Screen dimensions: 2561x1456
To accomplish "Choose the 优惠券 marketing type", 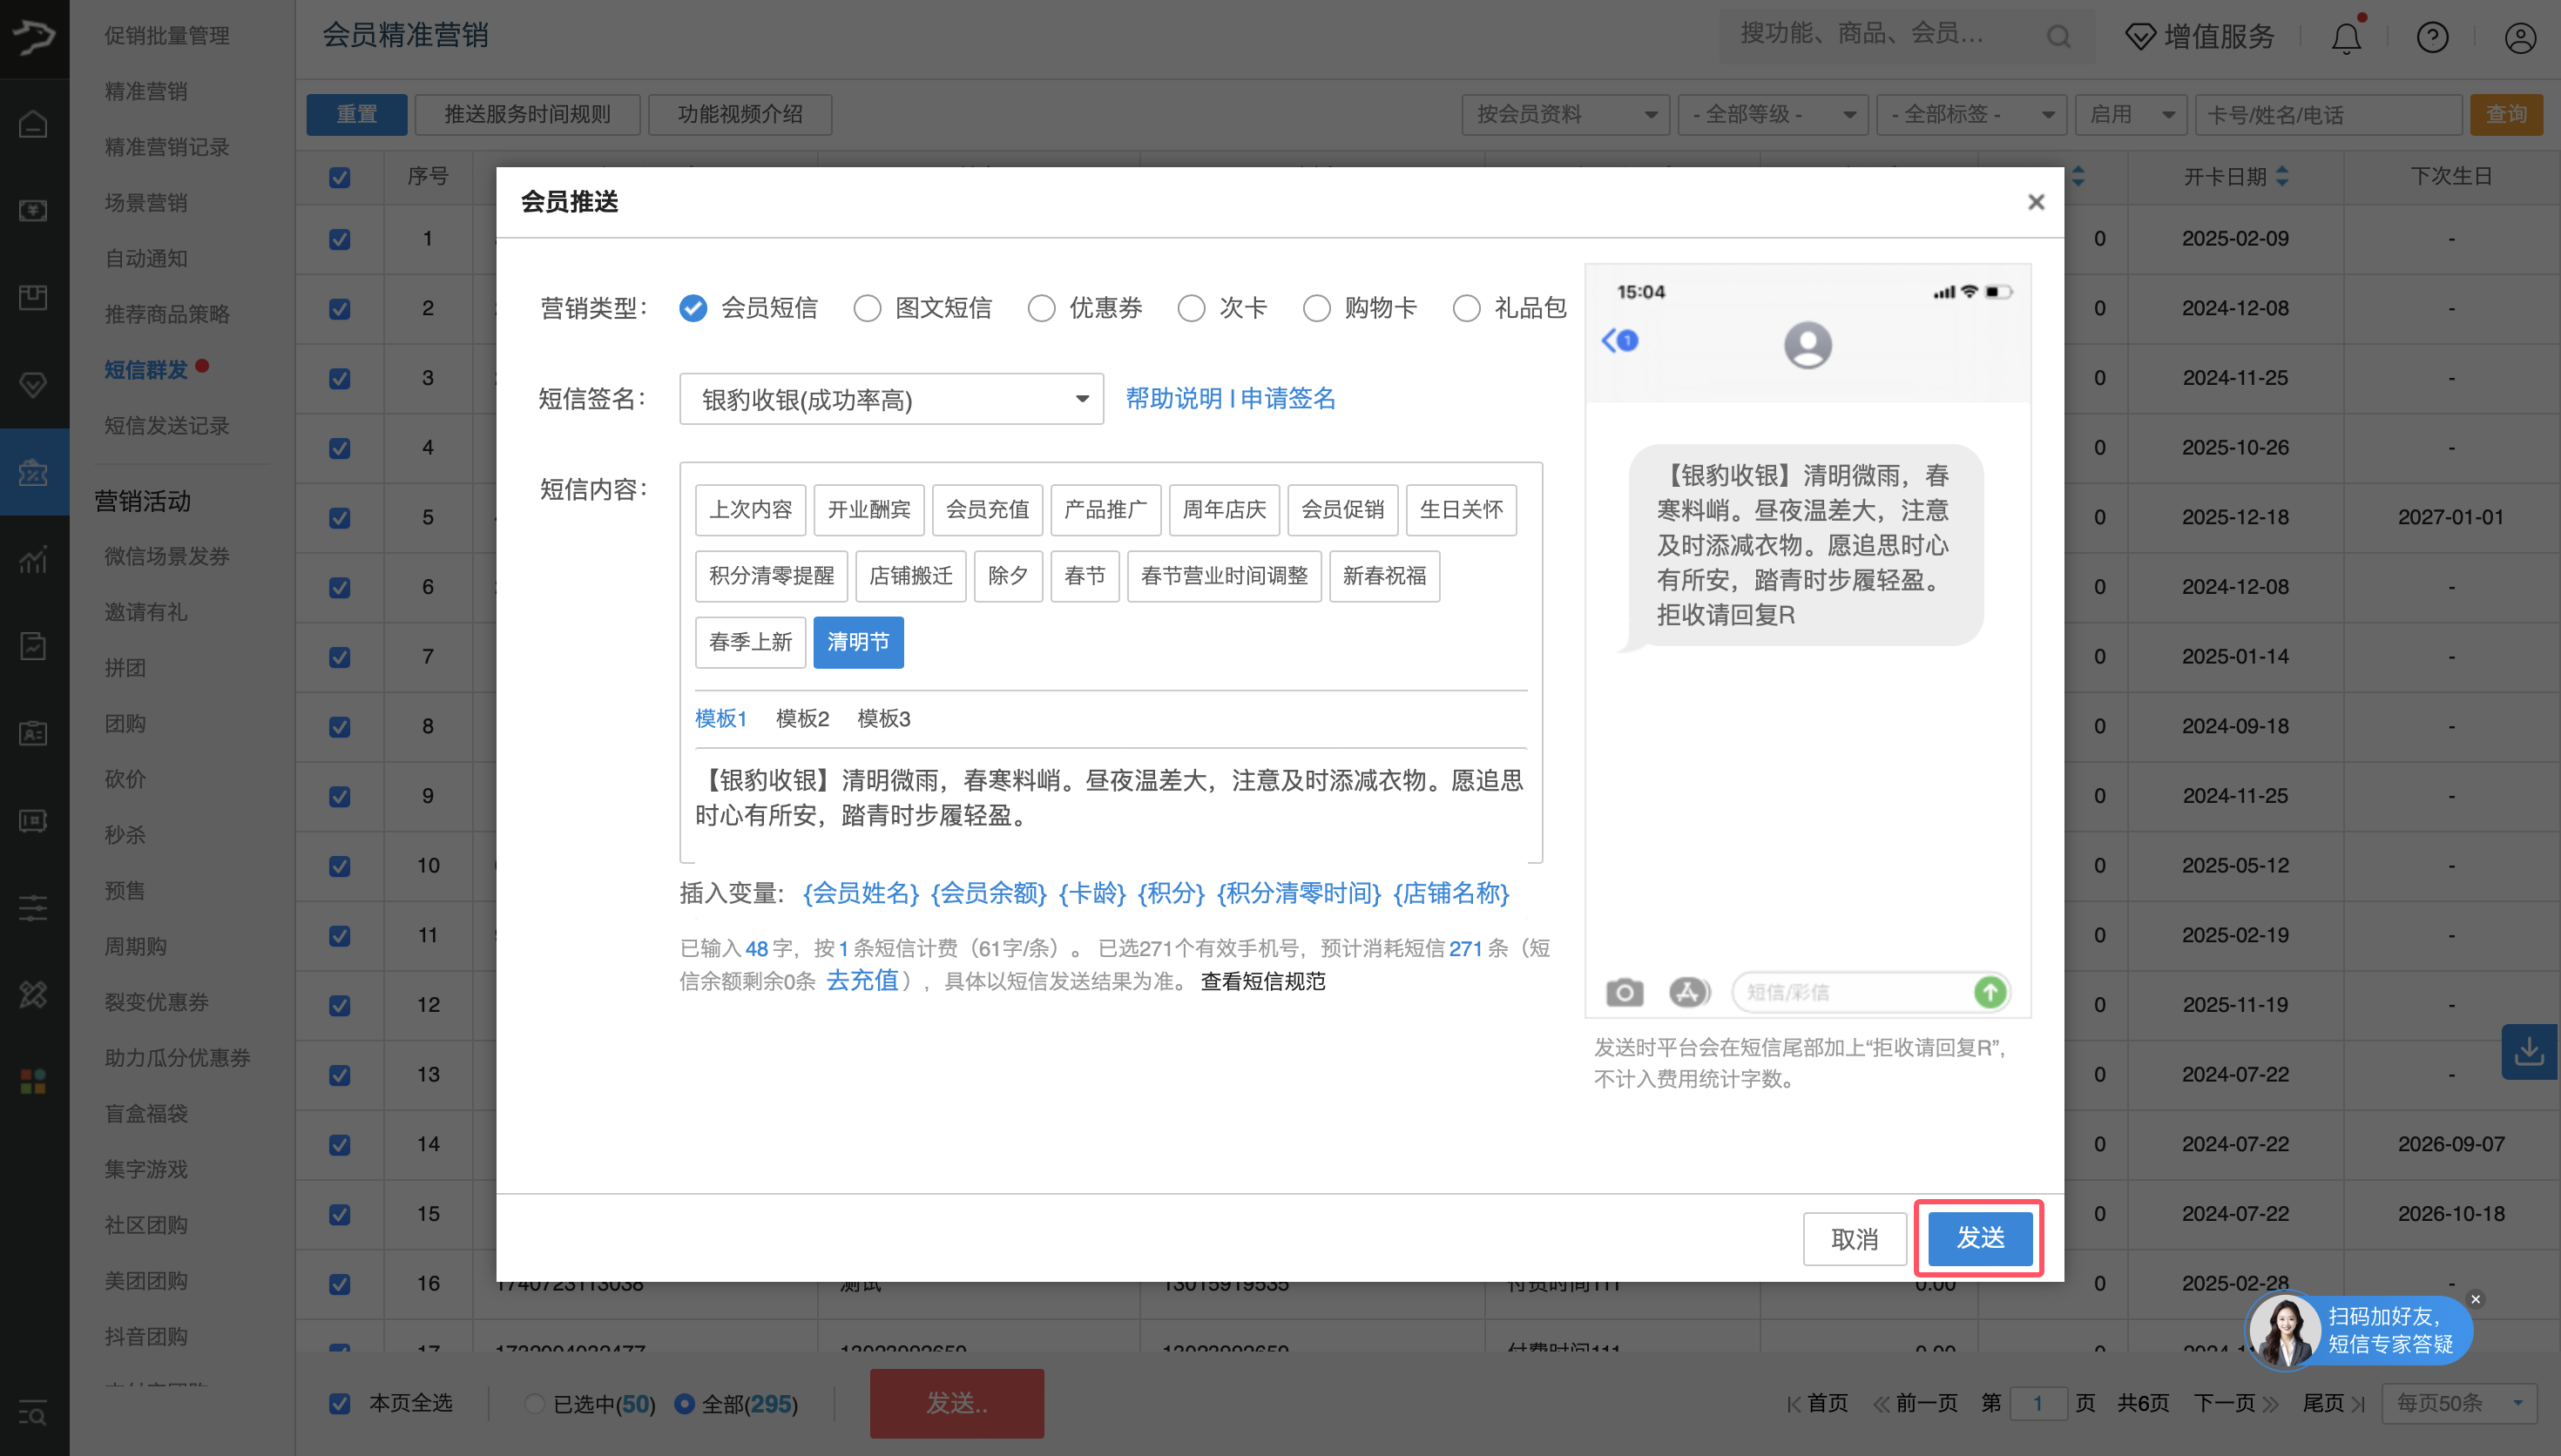I will point(1041,308).
